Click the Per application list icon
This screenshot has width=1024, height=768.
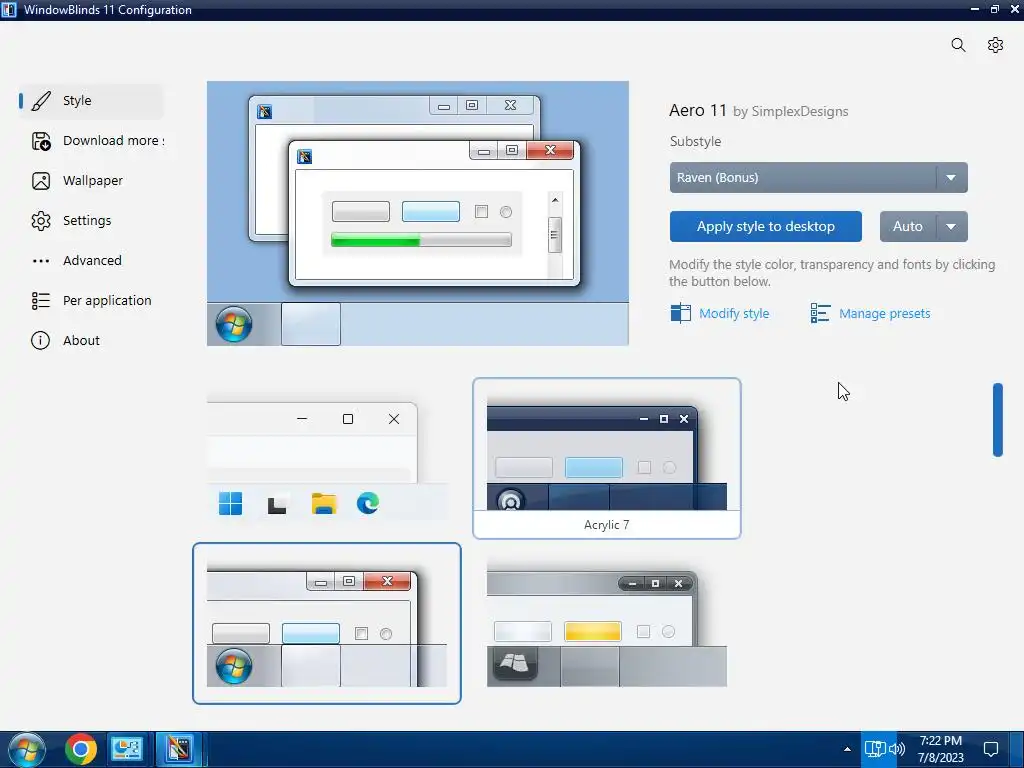(x=40, y=300)
